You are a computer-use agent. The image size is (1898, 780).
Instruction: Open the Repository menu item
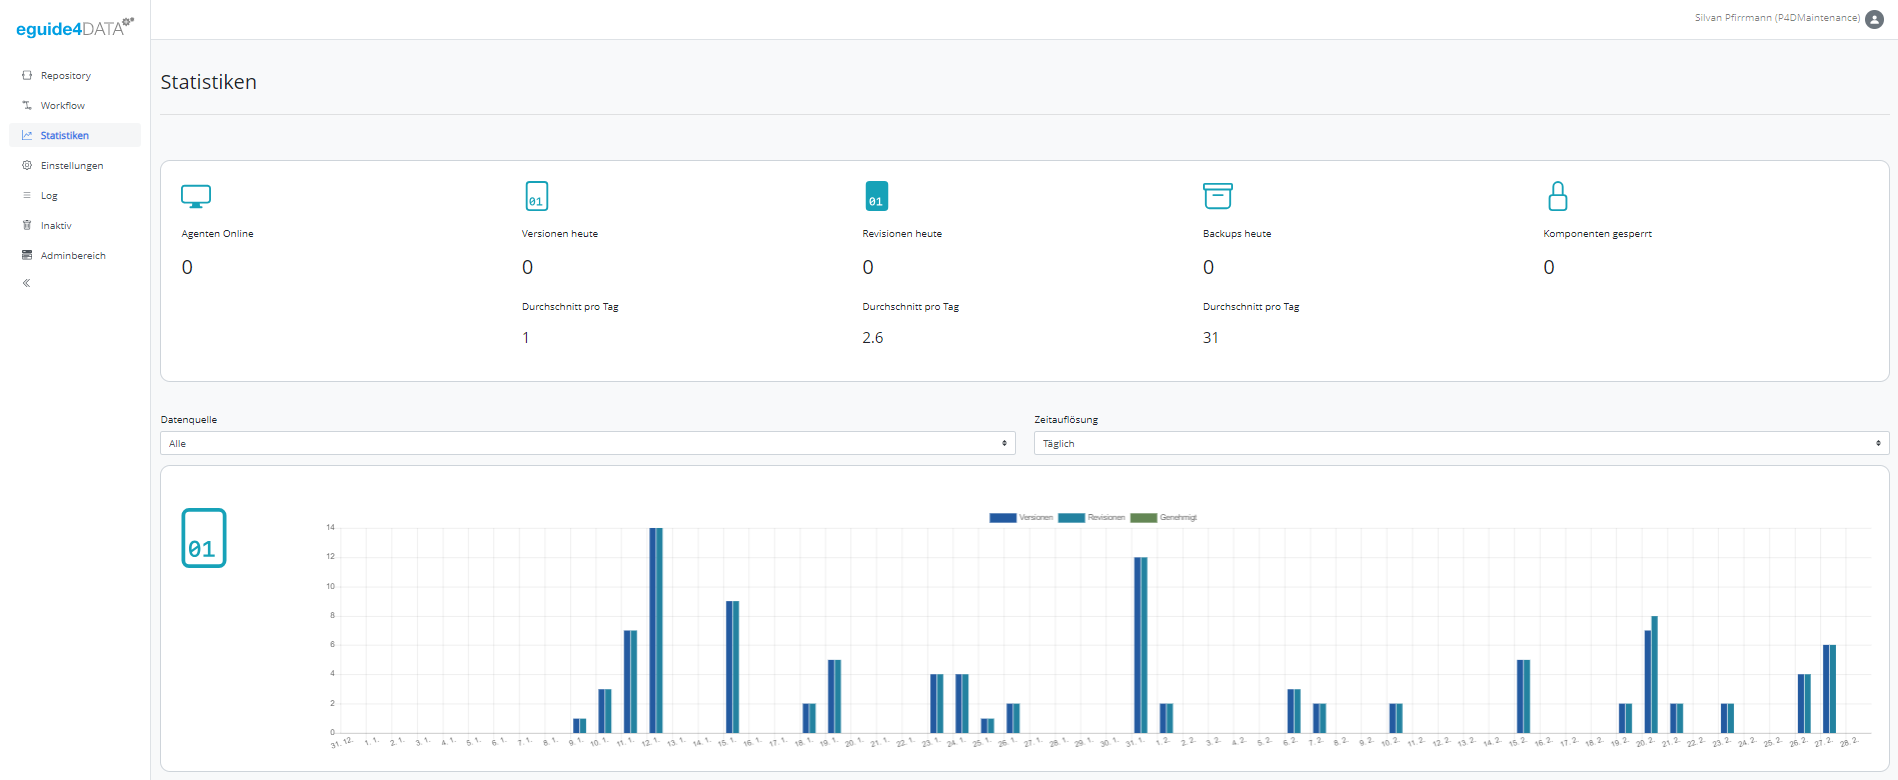pos(65,76)
